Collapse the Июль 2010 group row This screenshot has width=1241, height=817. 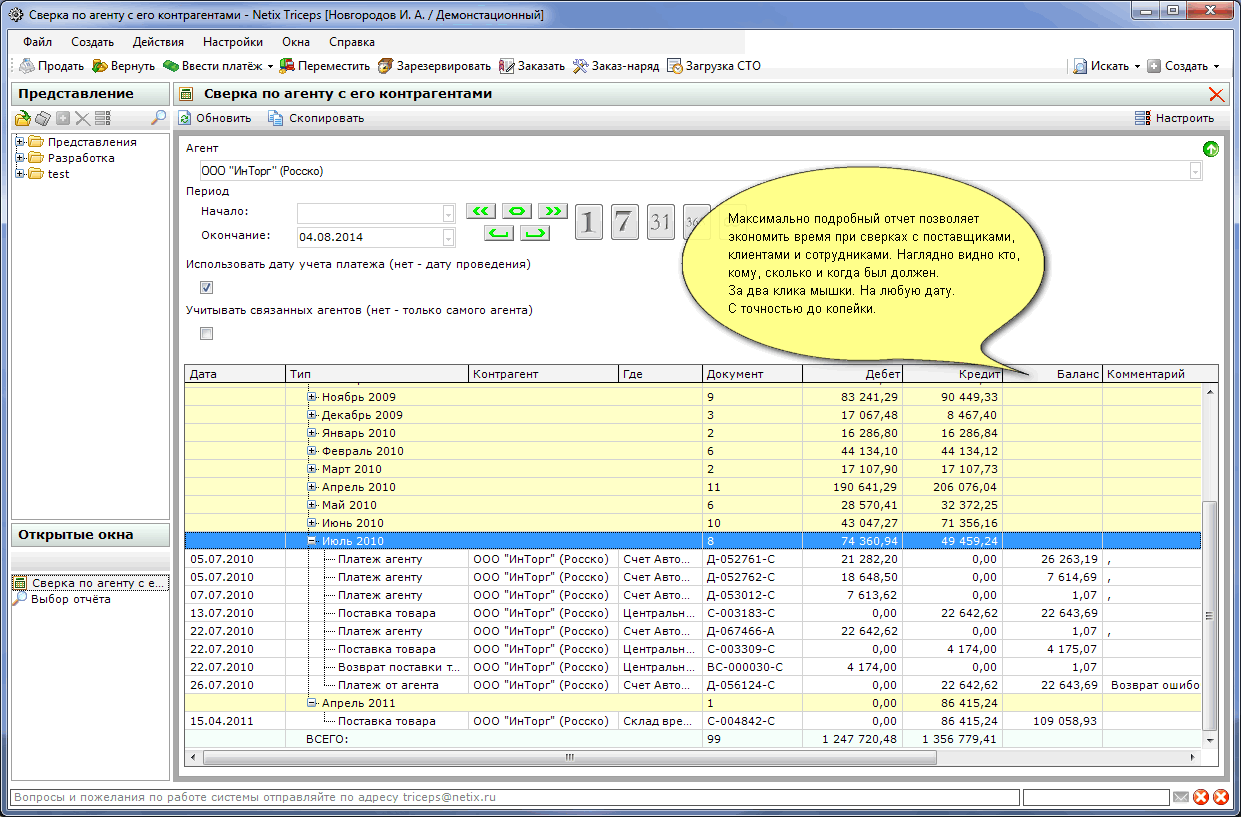pyautogui.click(x=313, y=541)
